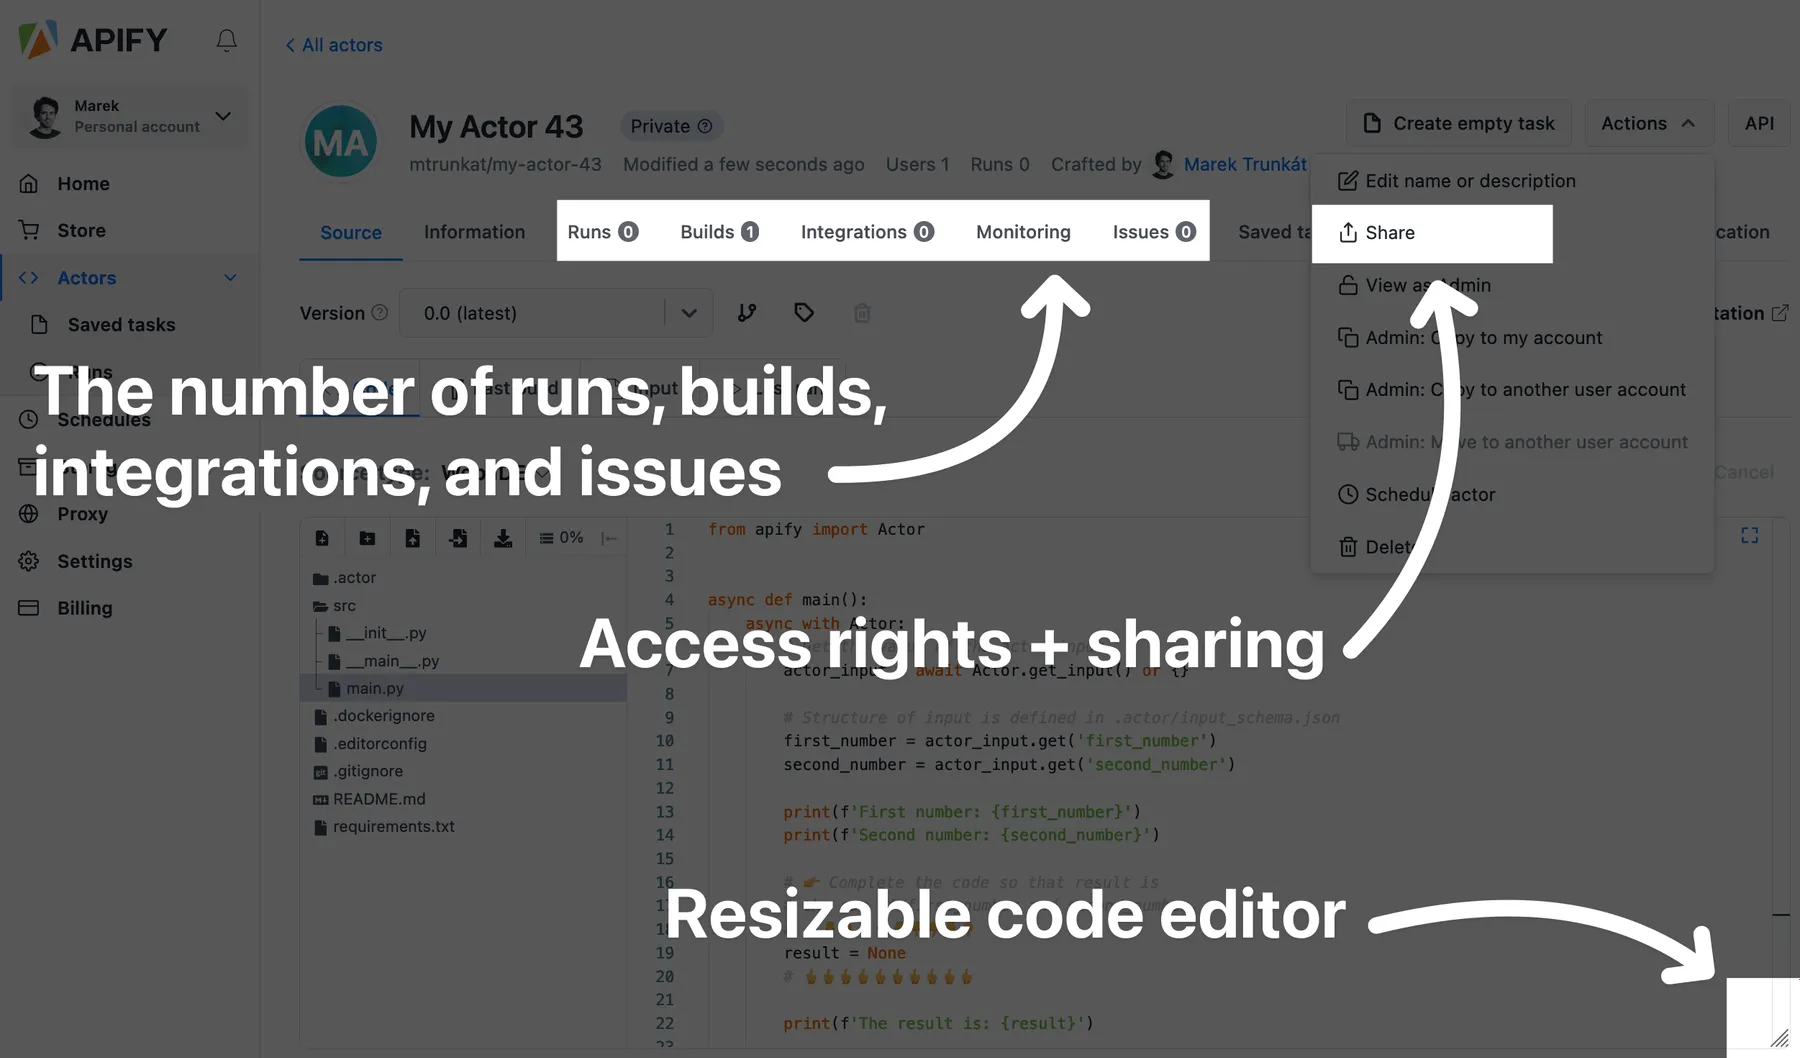Collapse the Actors sidebar section chevron

click(230, 278)
